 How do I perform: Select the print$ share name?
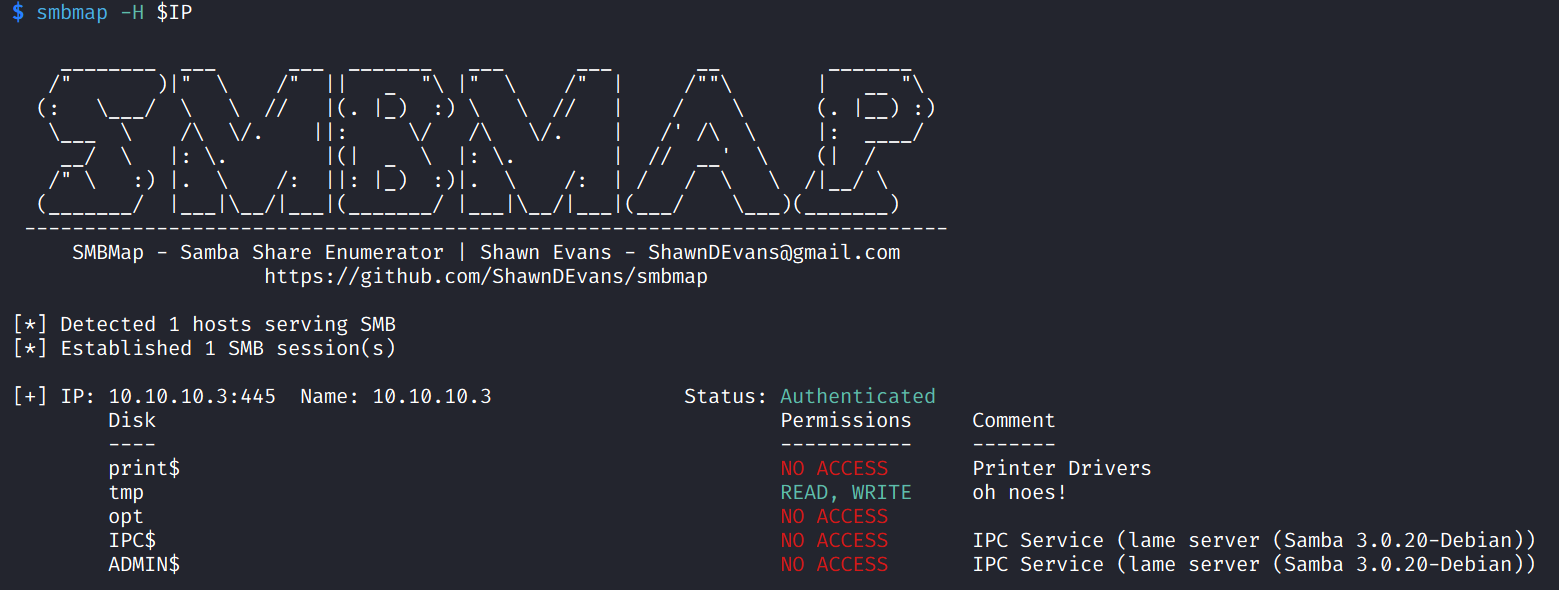tap(144, 468)
